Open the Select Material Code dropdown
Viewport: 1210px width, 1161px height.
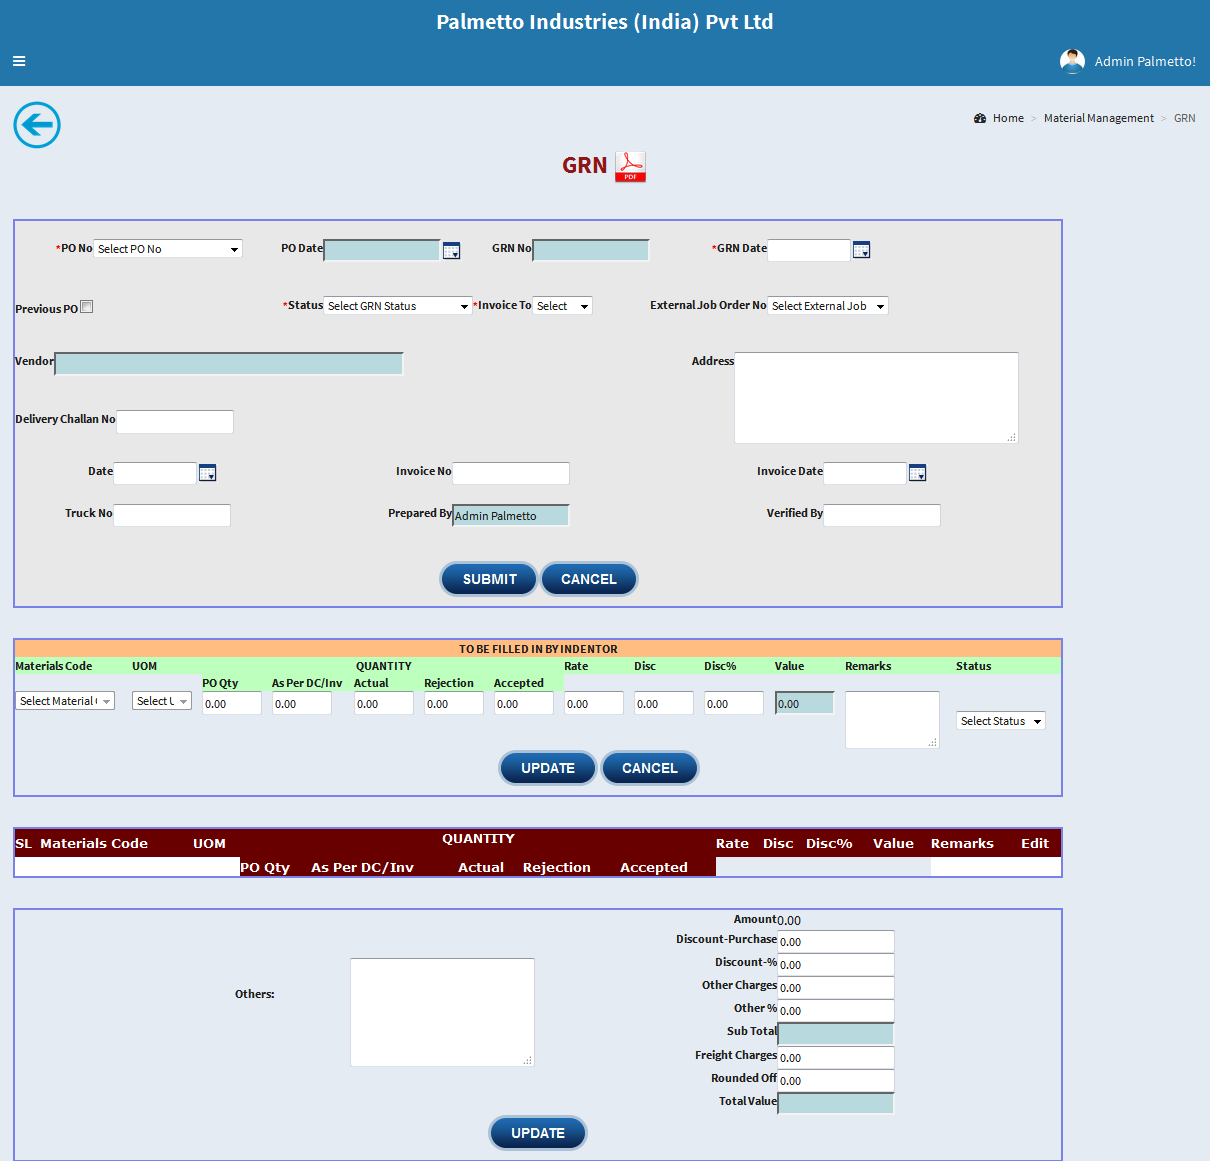[x=65, y=701]
